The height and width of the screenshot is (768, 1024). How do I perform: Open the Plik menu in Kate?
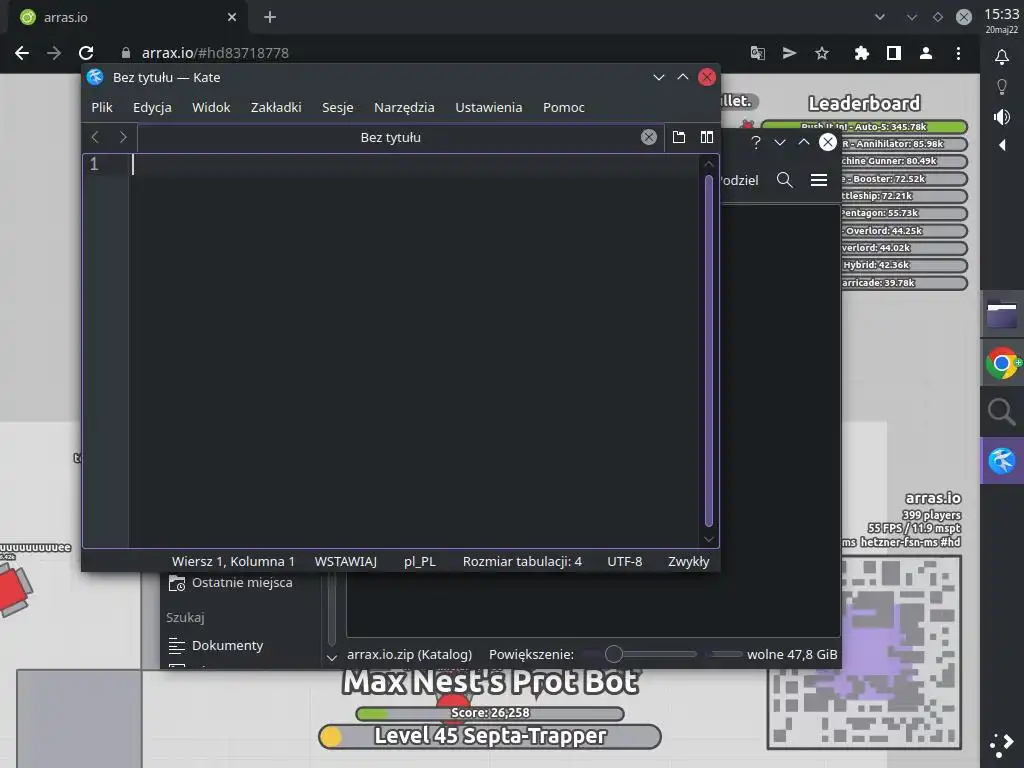coord(101,108)
